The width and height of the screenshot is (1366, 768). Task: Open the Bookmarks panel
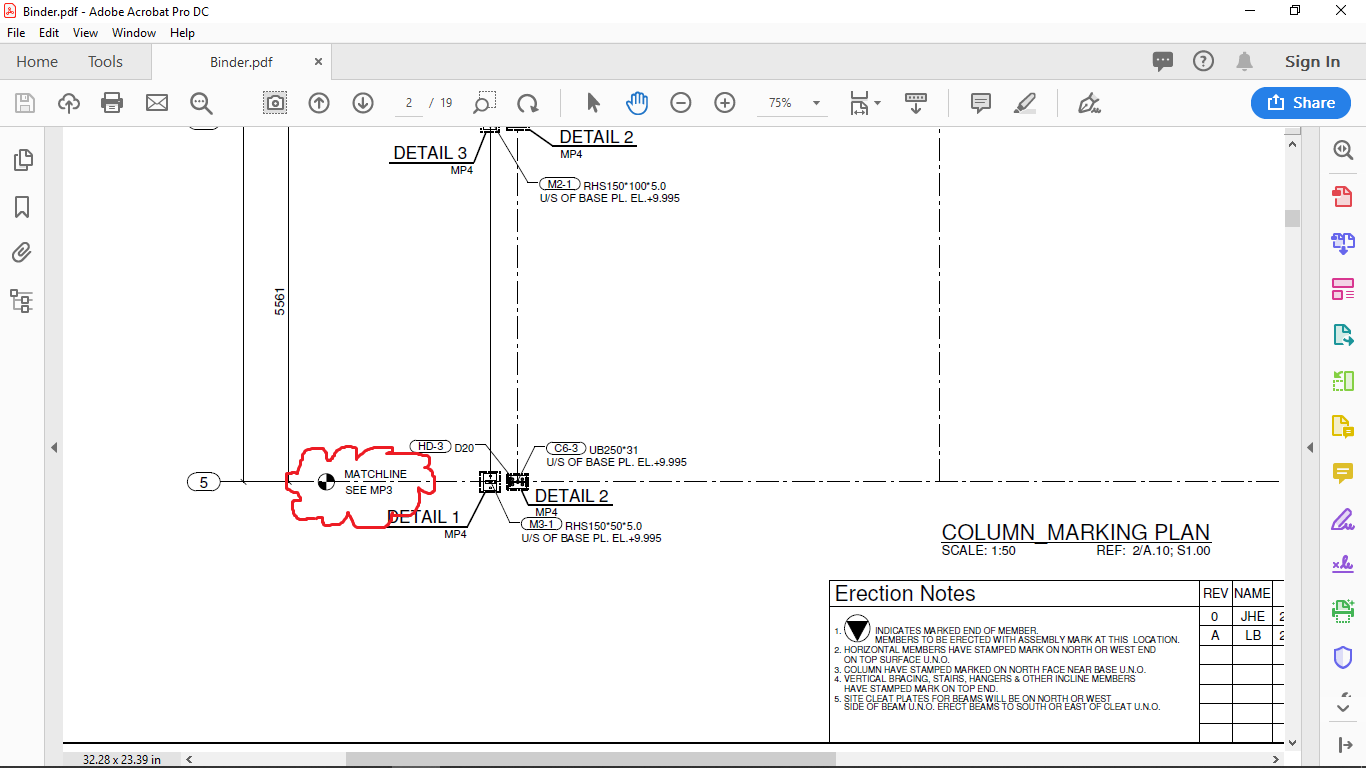click(22, 206)
